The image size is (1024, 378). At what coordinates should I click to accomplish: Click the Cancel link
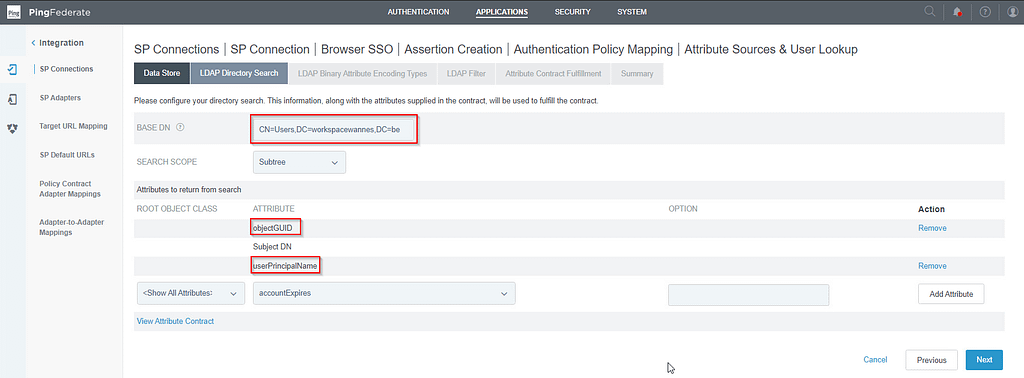pos(875,360)
